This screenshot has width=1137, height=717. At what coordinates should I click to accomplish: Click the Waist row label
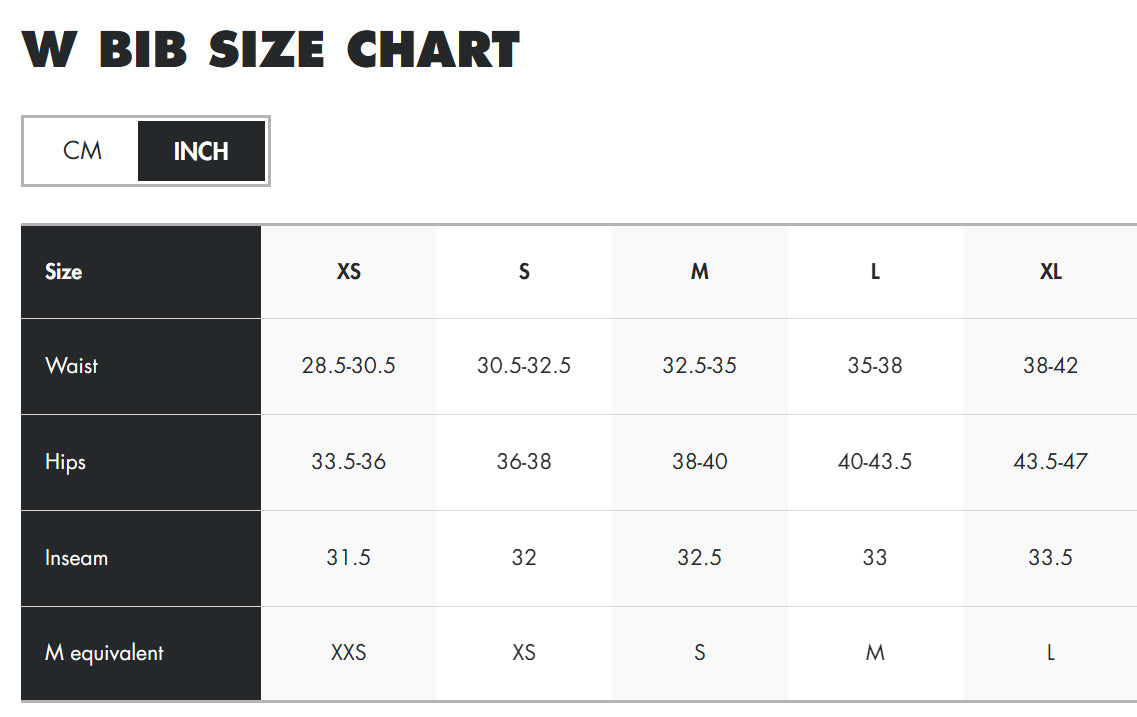(x=71, y=365)
